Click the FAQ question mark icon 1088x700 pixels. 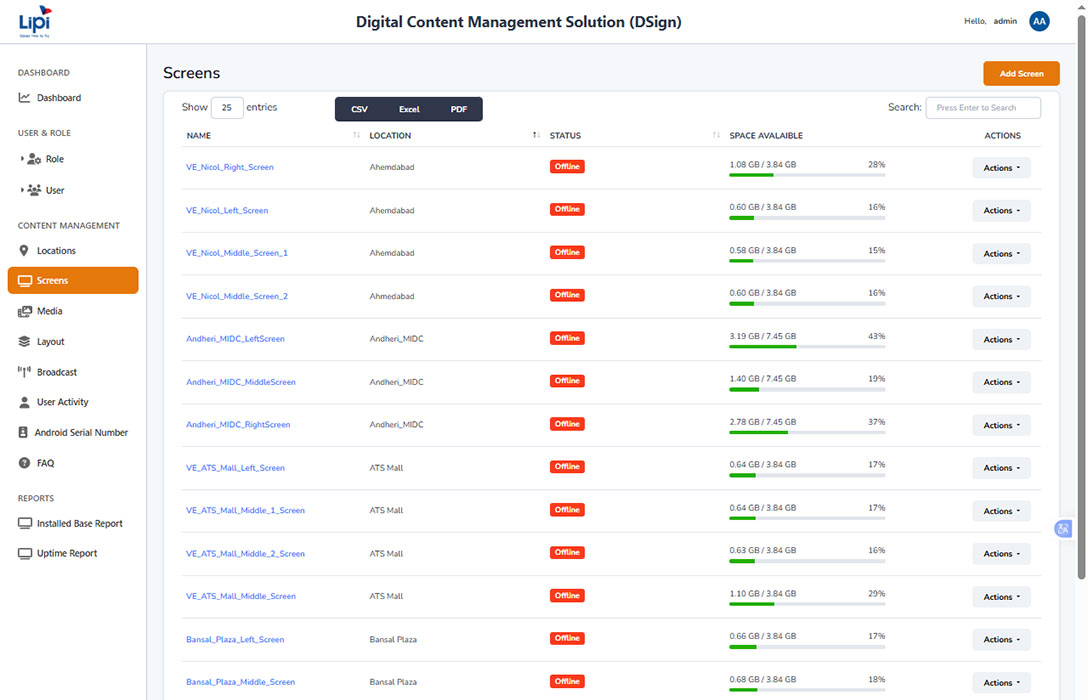[24, 463]
